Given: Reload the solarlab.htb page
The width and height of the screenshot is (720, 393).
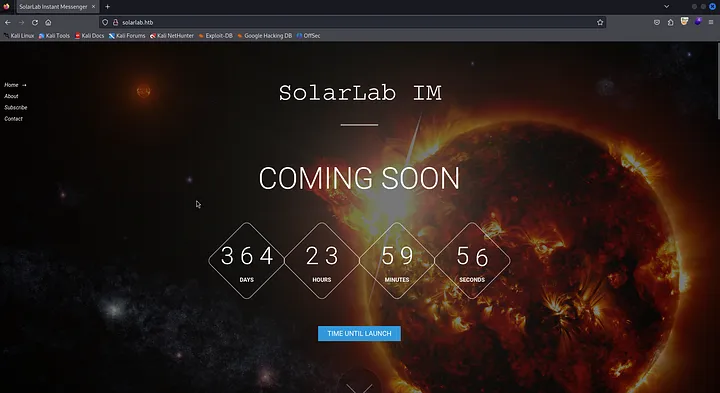Looking at the screenshot, I should pyautogui.click(x=35, y=22).
